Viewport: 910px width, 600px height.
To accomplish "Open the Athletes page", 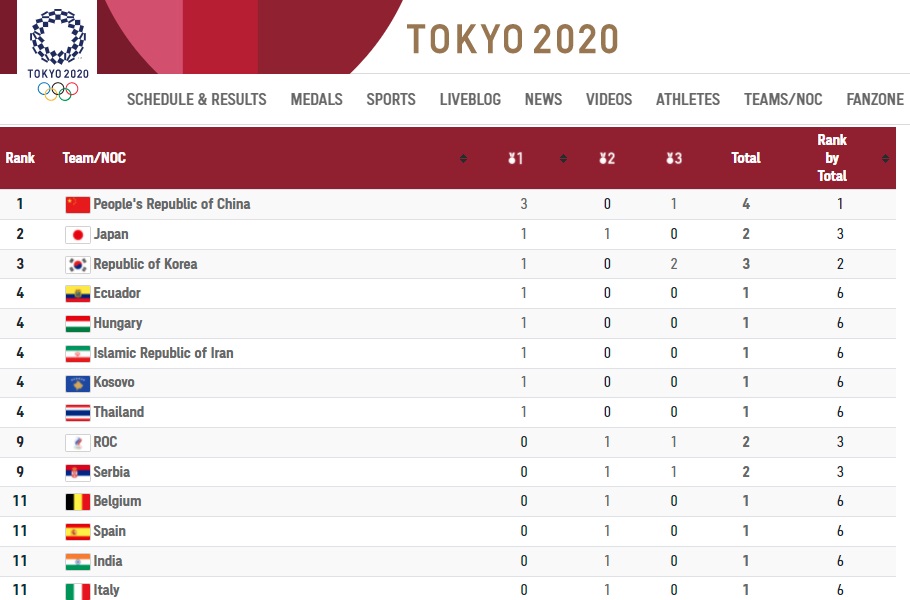I will (688, 99).
